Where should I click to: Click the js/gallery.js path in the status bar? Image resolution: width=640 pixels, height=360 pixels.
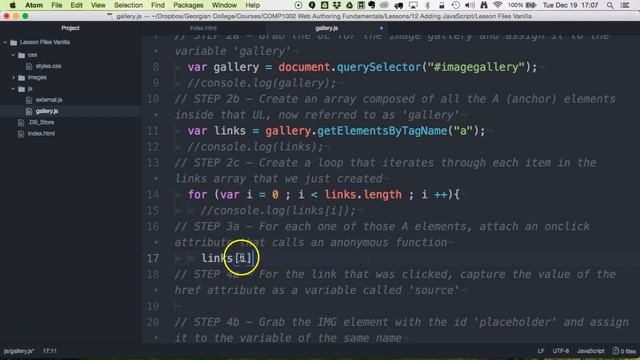tap(19, 351)
